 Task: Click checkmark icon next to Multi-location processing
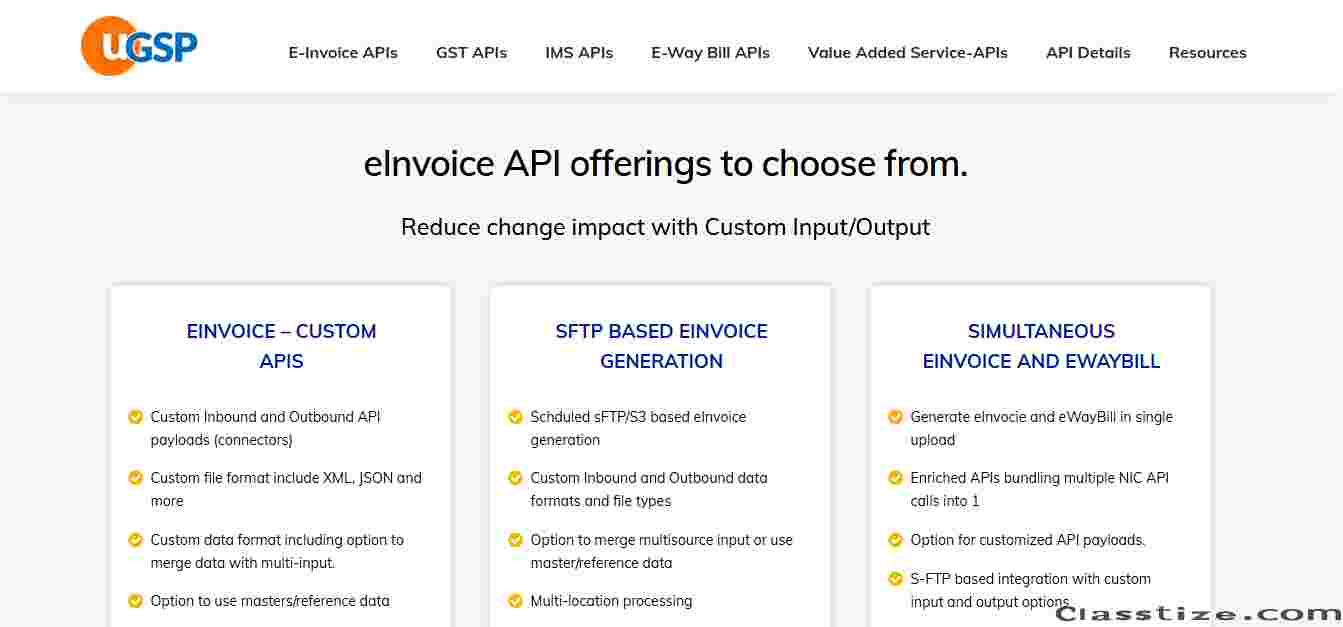(x=515, y=601)
